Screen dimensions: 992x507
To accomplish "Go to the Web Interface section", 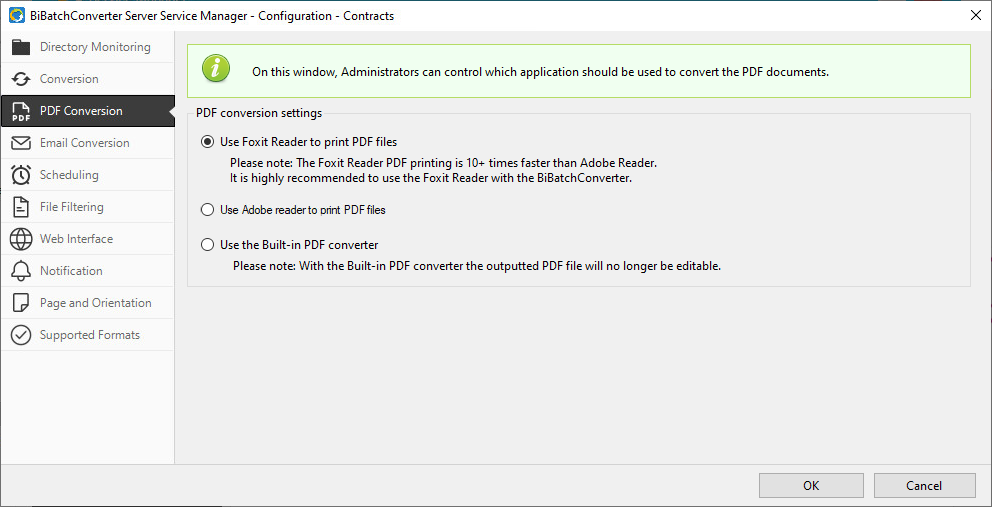I will point(76,239).
